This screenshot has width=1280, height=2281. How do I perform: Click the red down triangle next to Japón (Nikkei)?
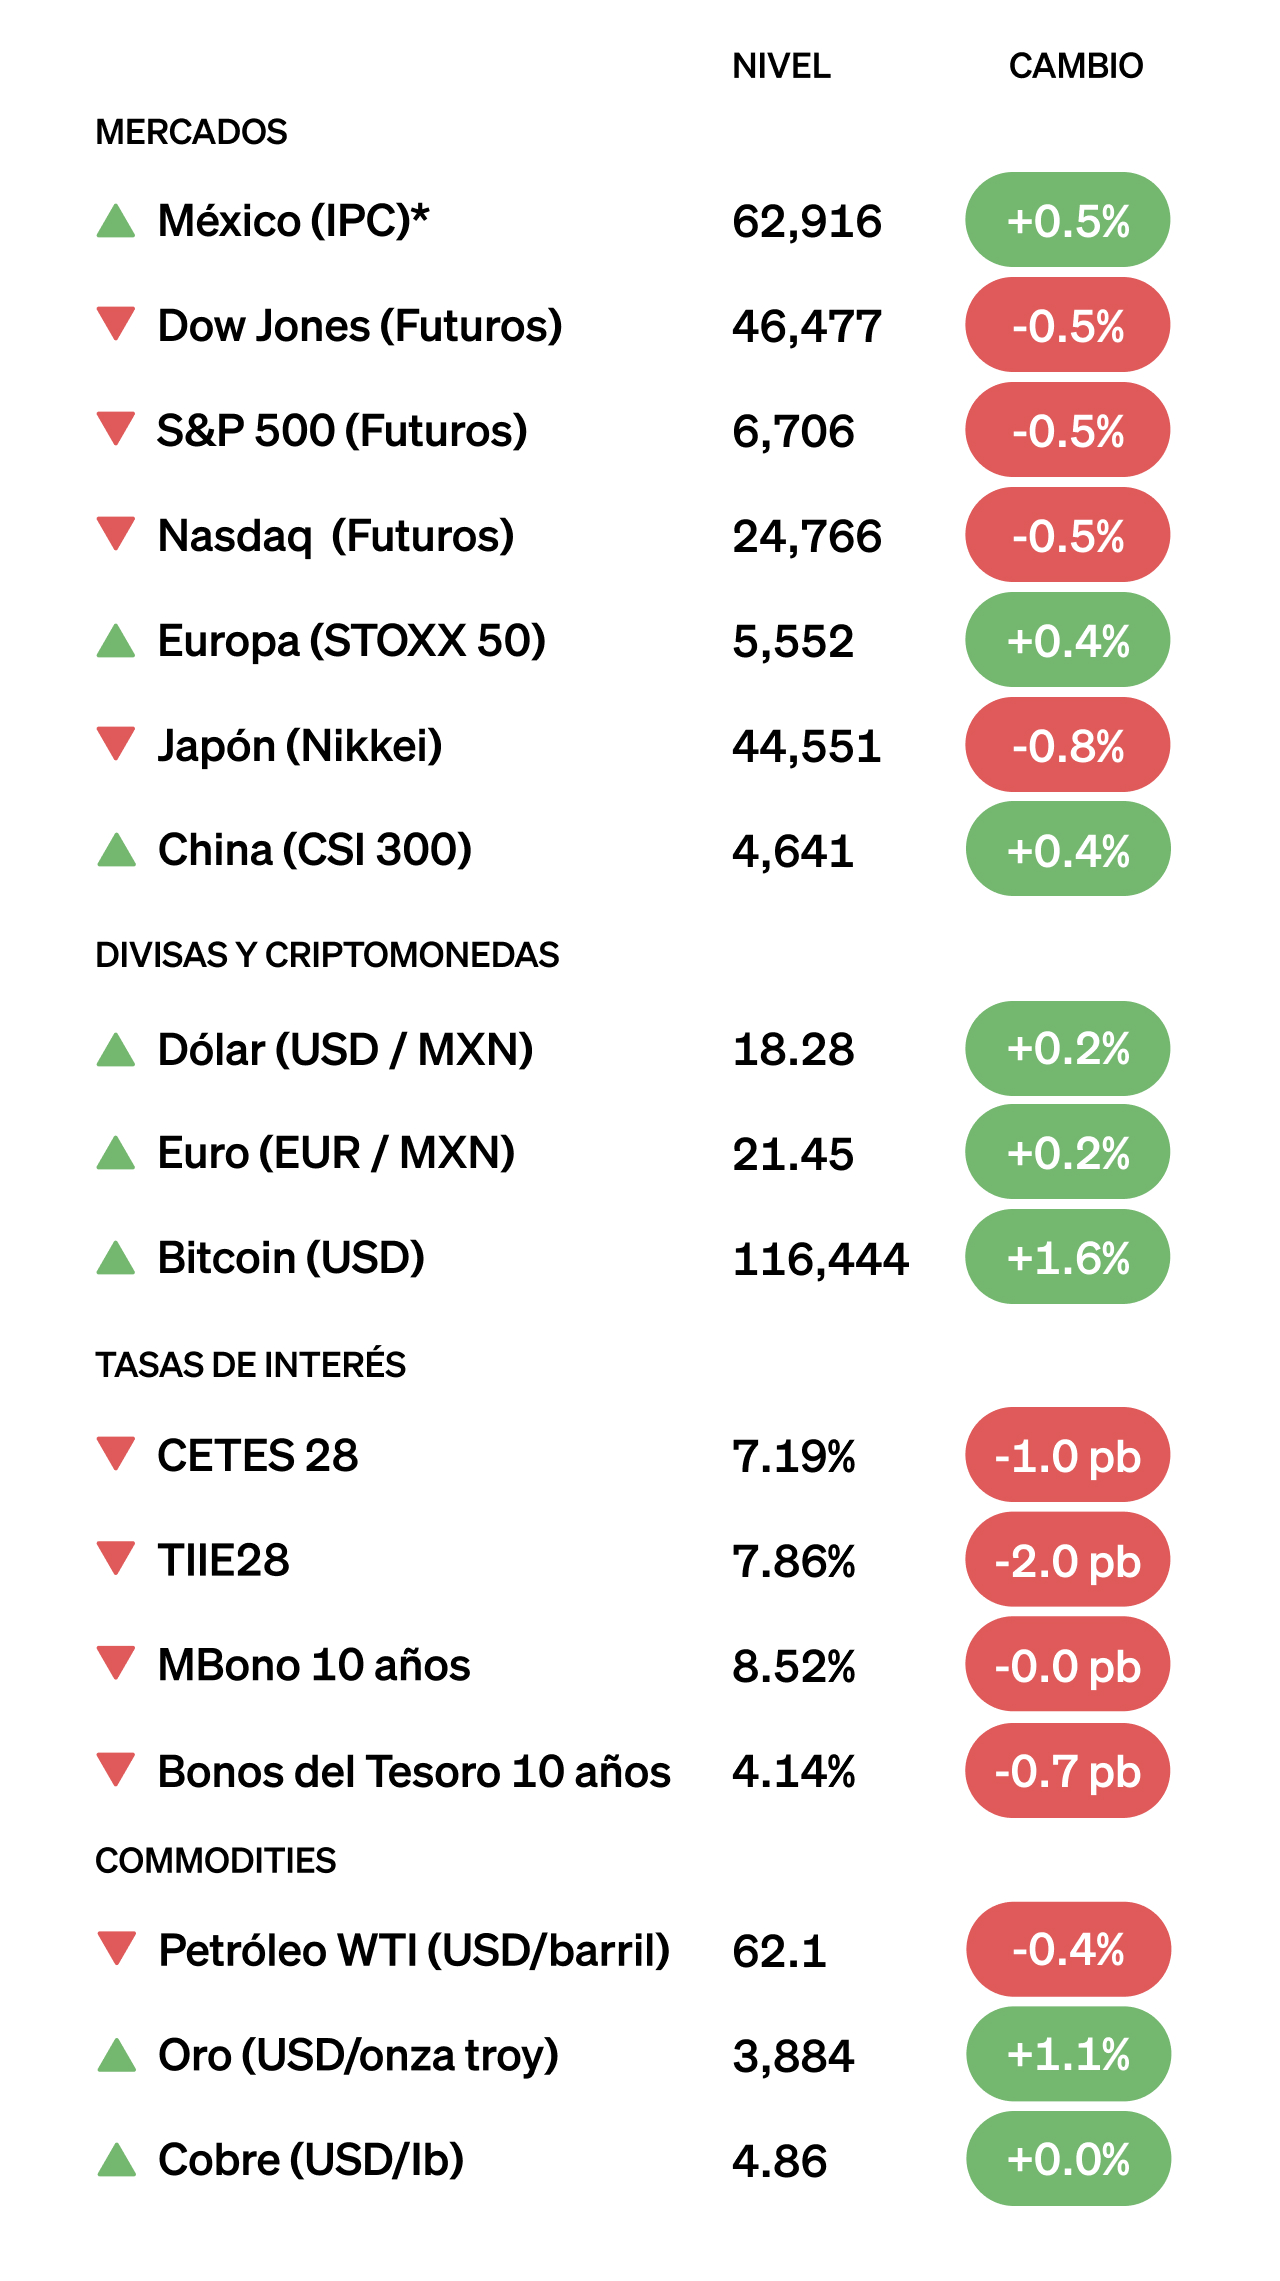coord(116,743)
